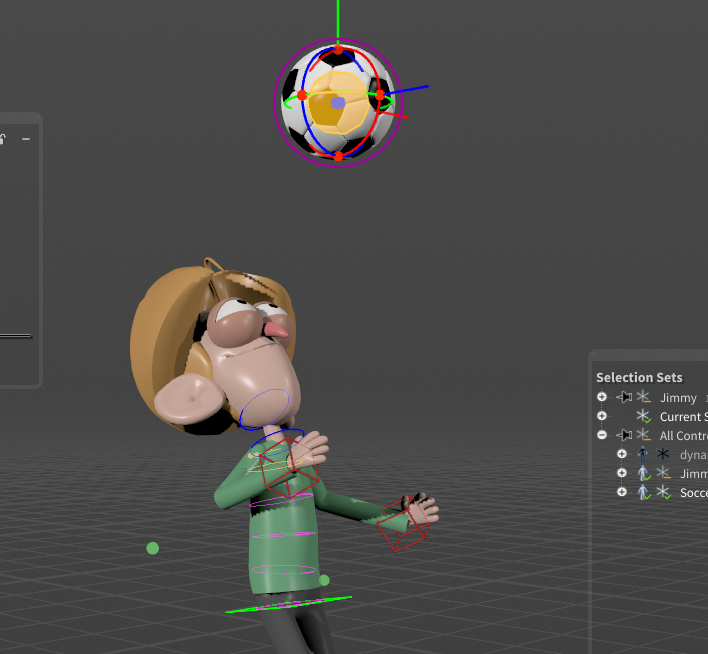Click the red dot at bottom of ball
Image resolution: width=708 pixels, height=654 pixels.
tap(338, 156)
